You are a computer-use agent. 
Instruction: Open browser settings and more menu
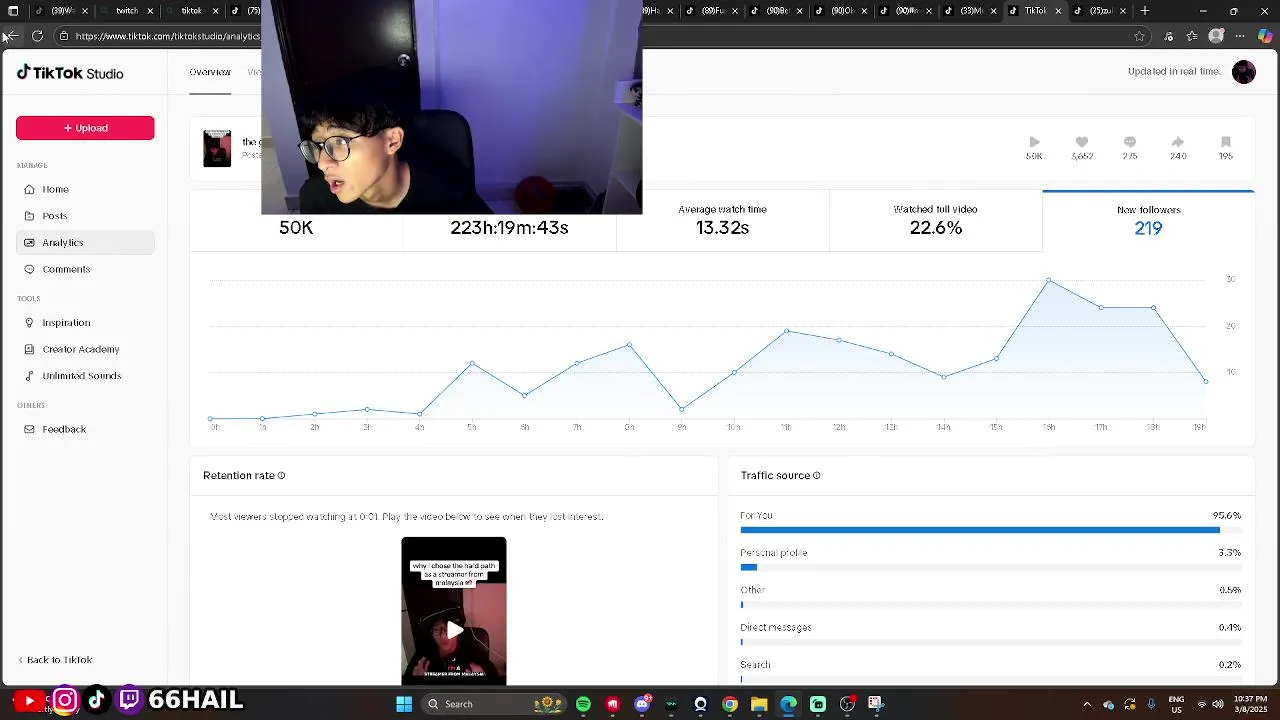(x=1241, y=36)
